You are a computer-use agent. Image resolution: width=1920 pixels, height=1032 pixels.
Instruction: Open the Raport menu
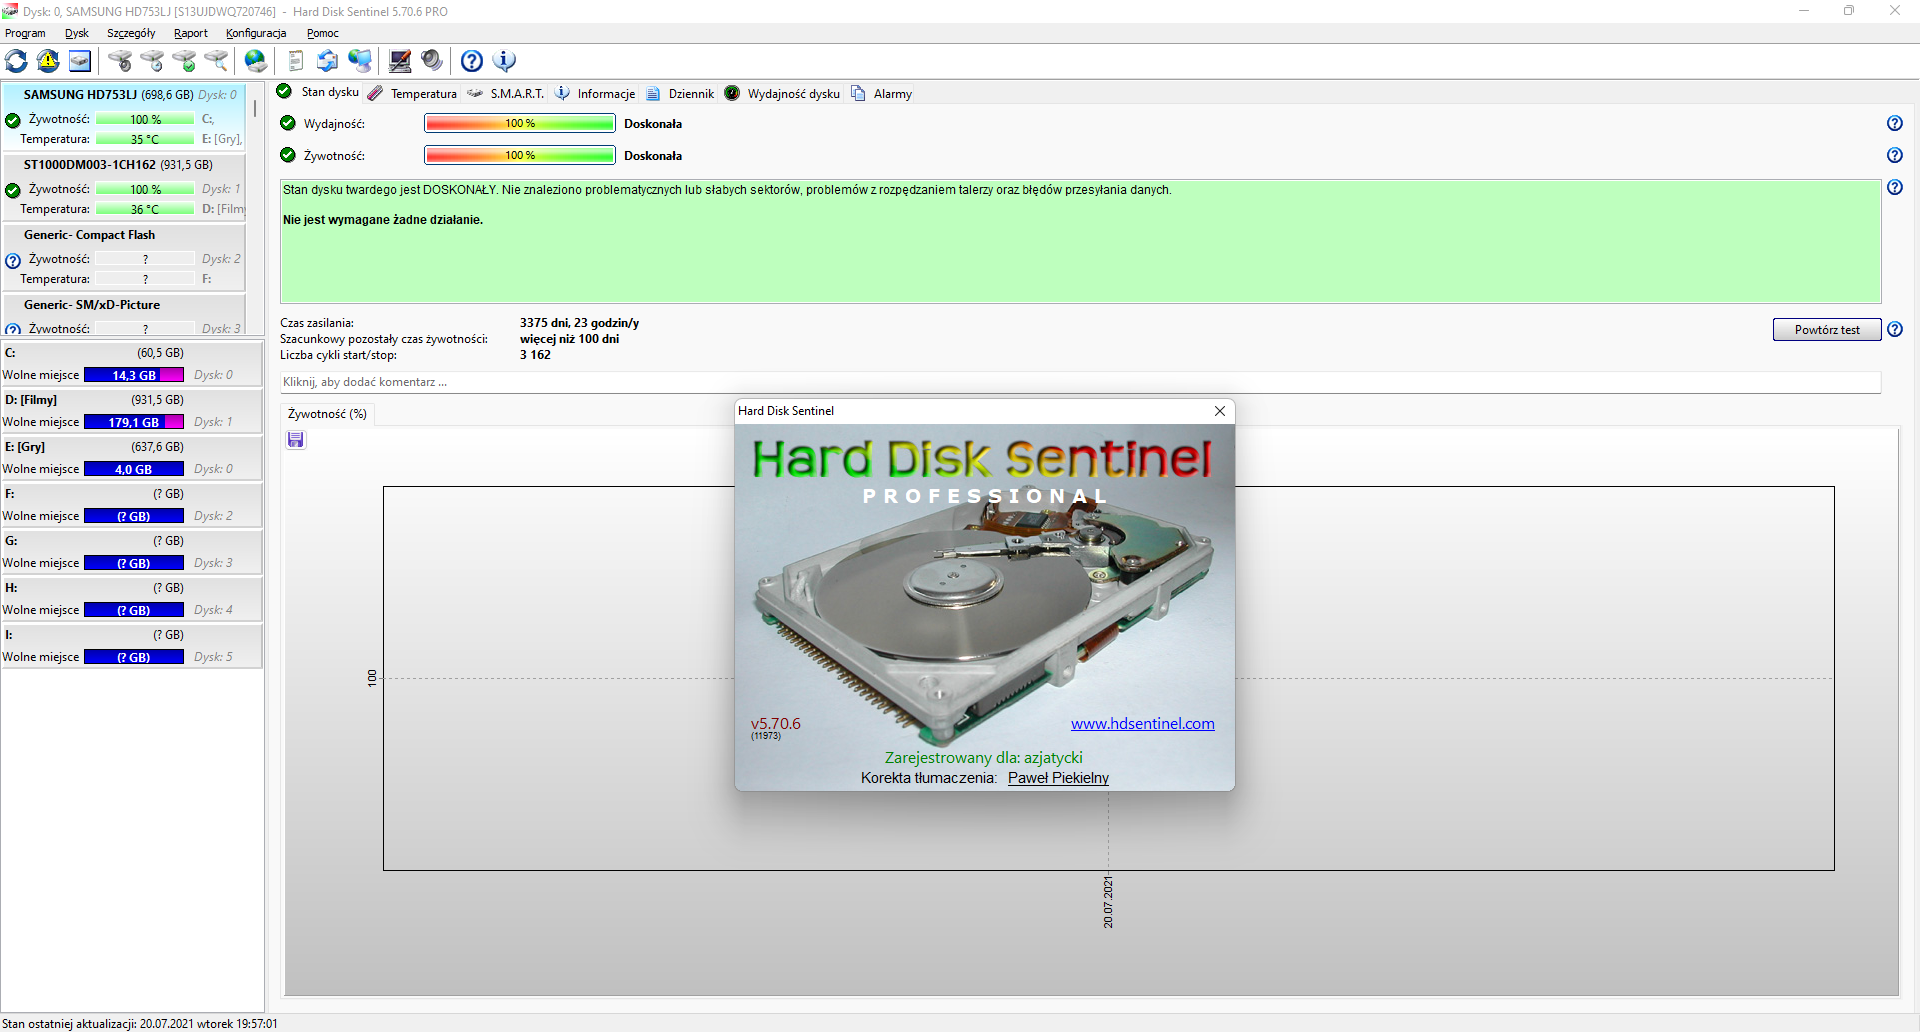point(191,33)
